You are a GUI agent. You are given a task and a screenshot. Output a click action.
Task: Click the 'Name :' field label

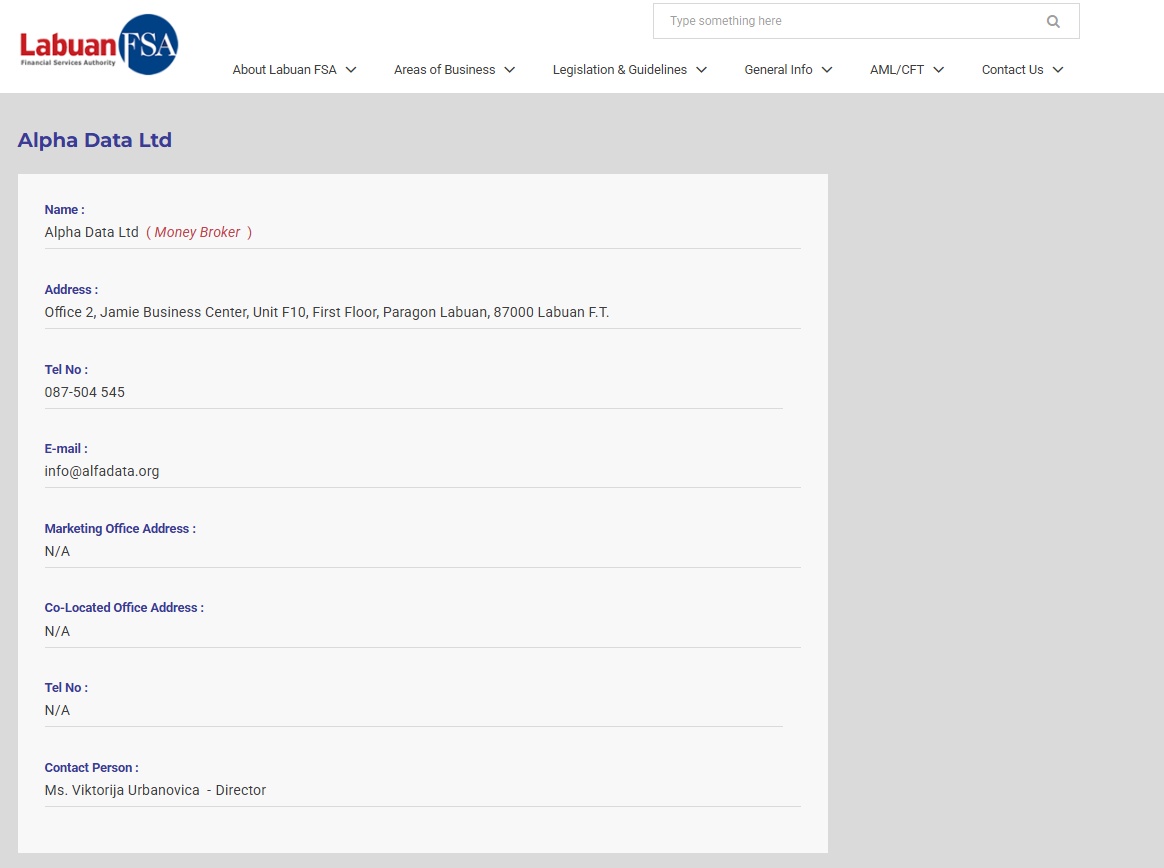point(65,209)
